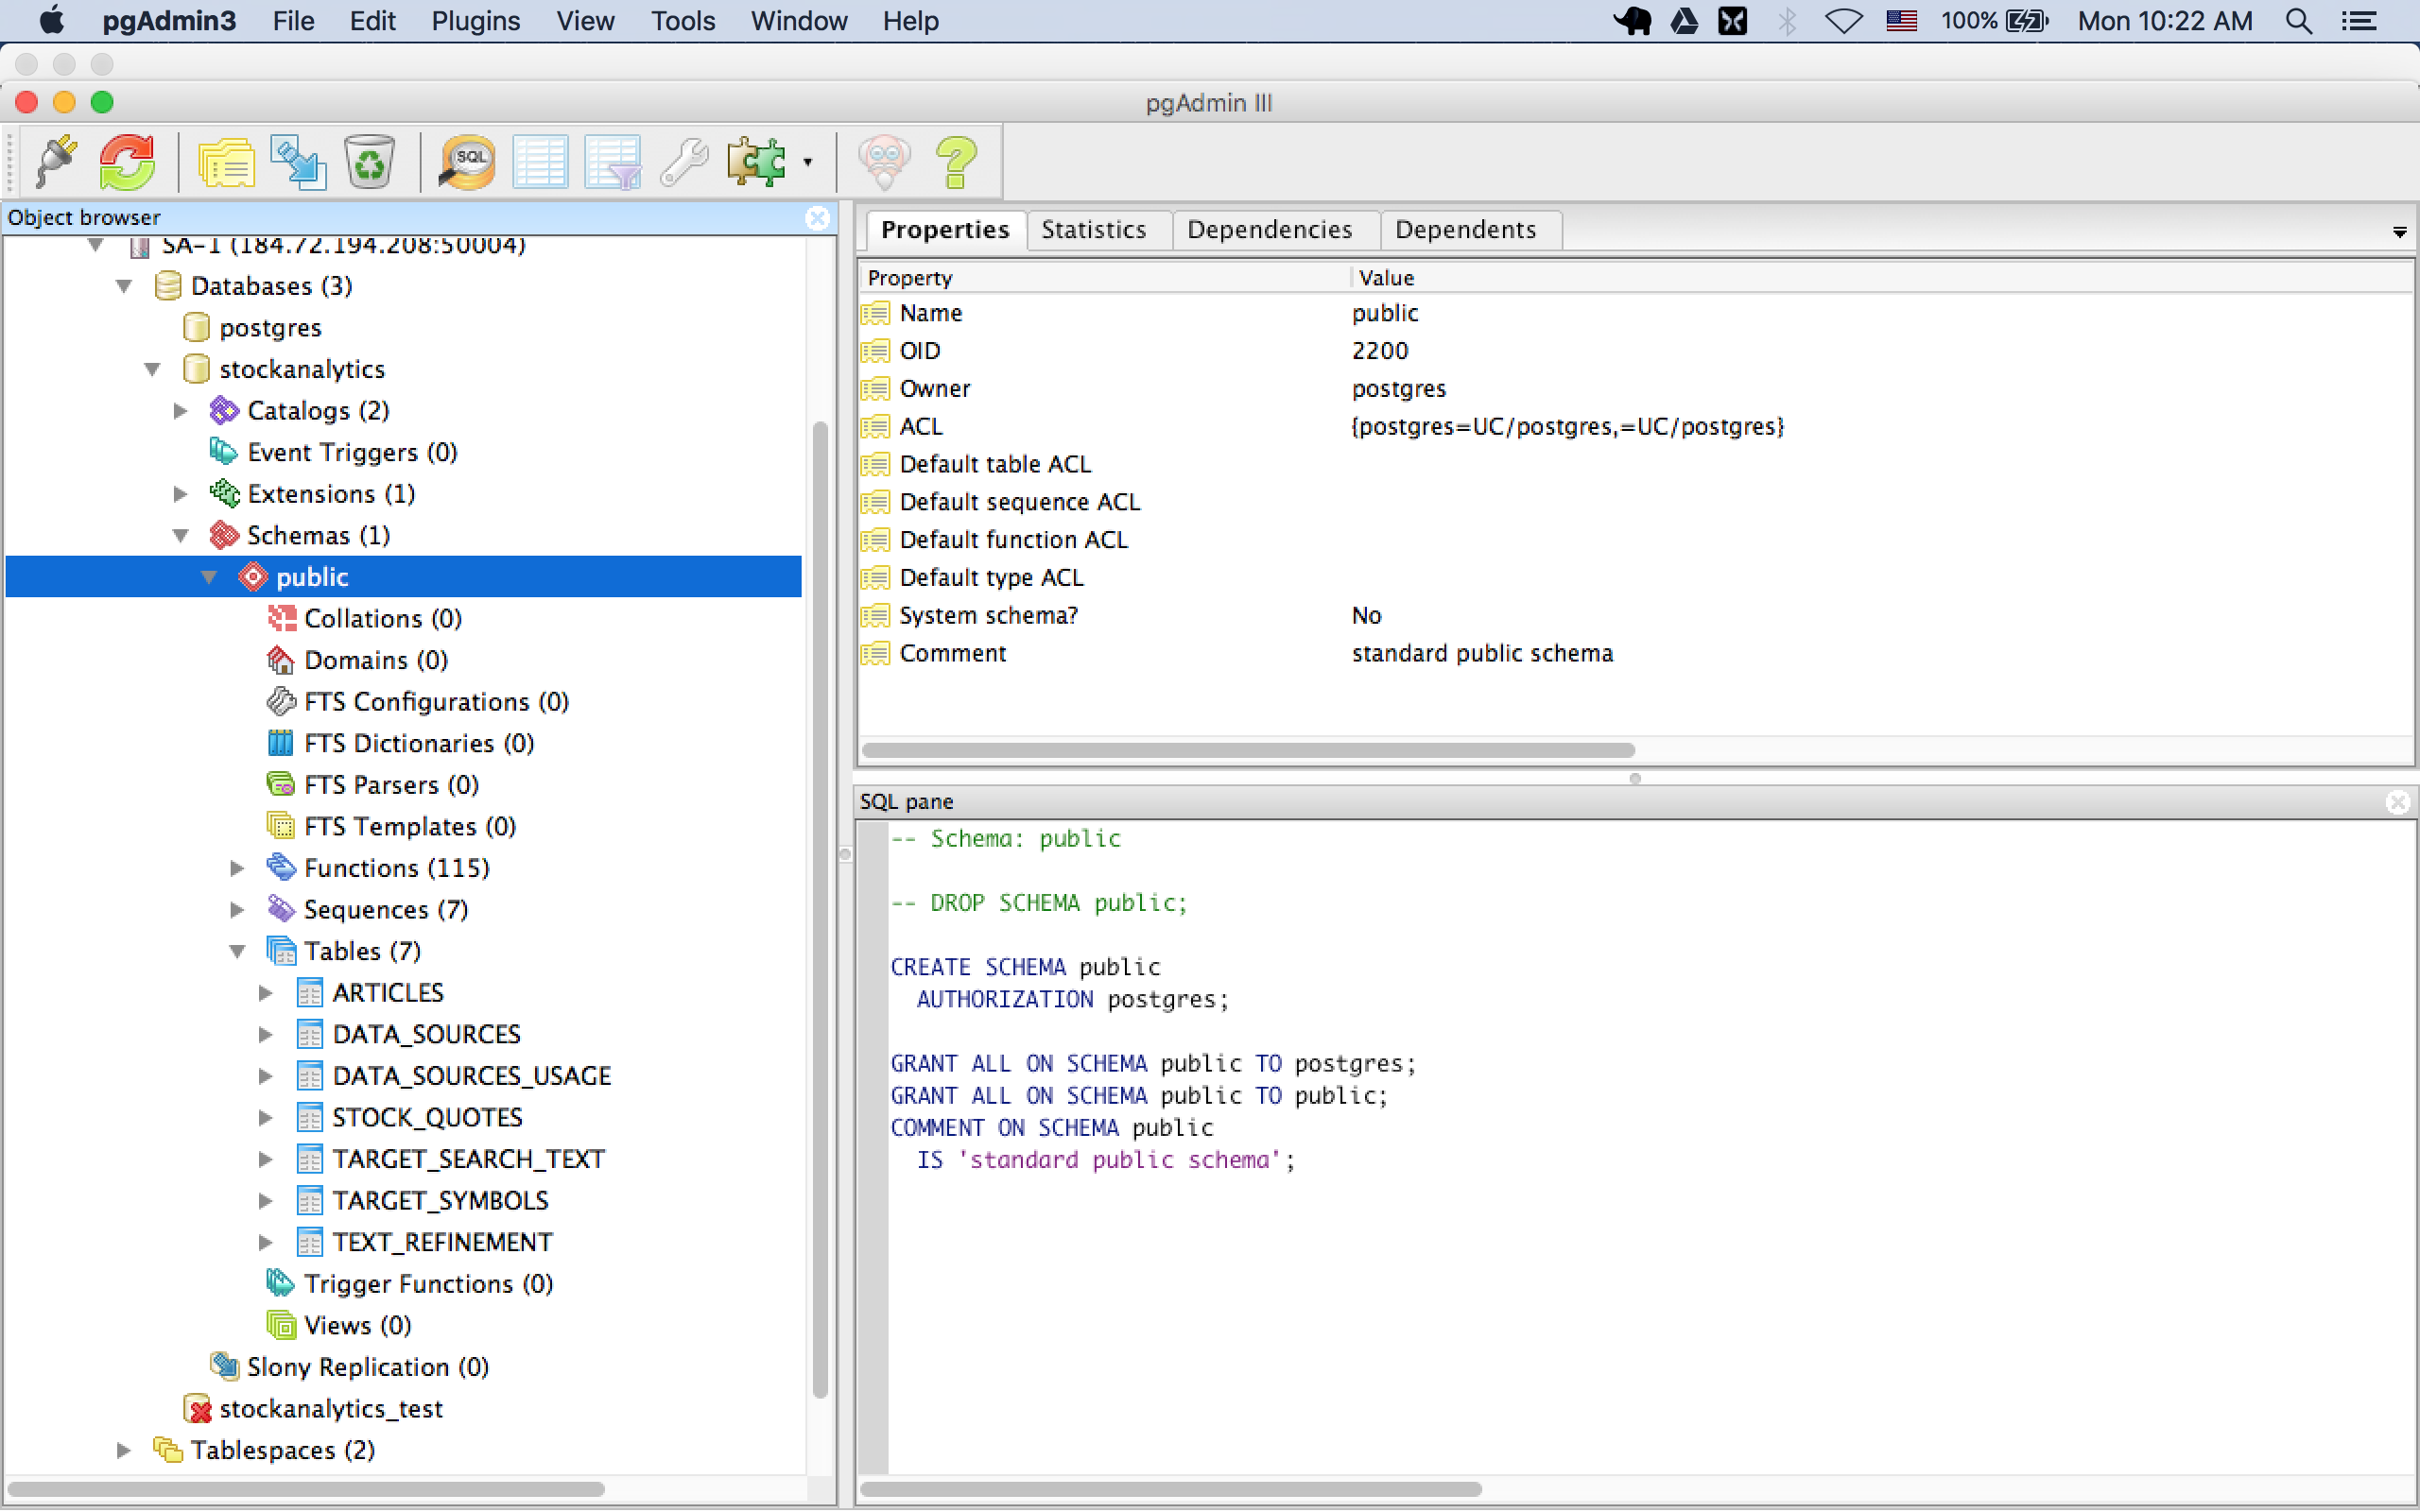Click the View data grid icon

pos(540,161)
